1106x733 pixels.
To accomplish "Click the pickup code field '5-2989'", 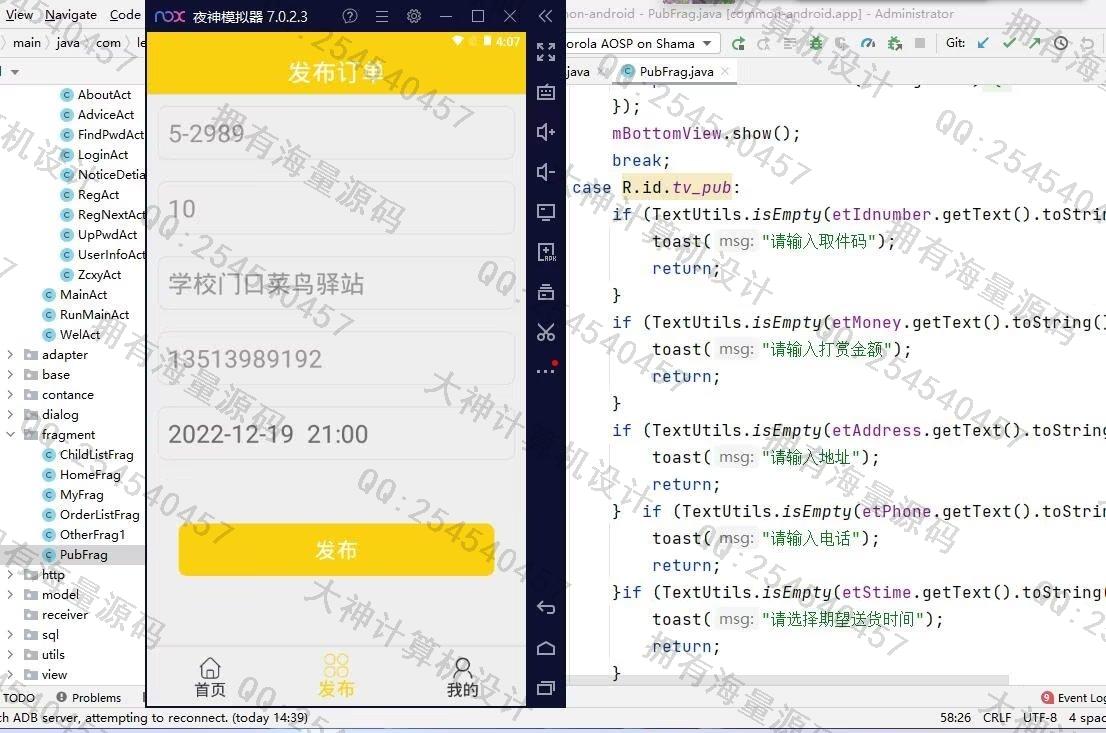I will pyautogui.click(x=336, y=133).
